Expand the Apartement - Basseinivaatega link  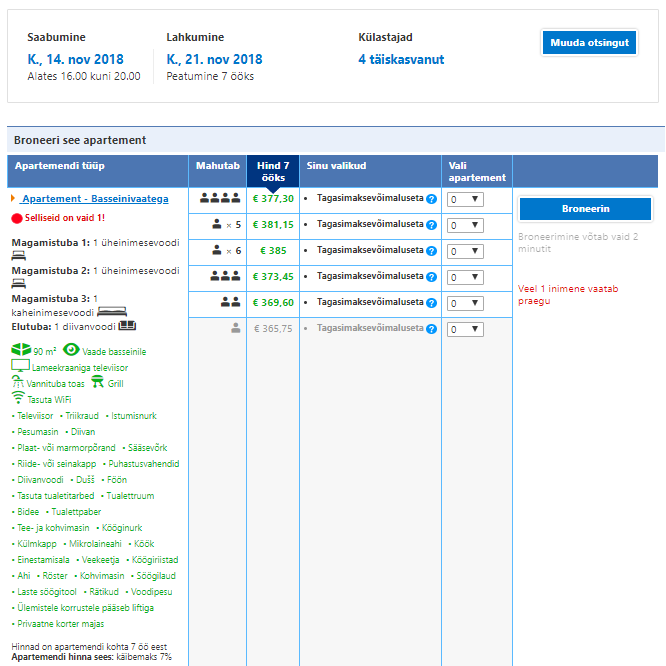[x=94, y=199]
